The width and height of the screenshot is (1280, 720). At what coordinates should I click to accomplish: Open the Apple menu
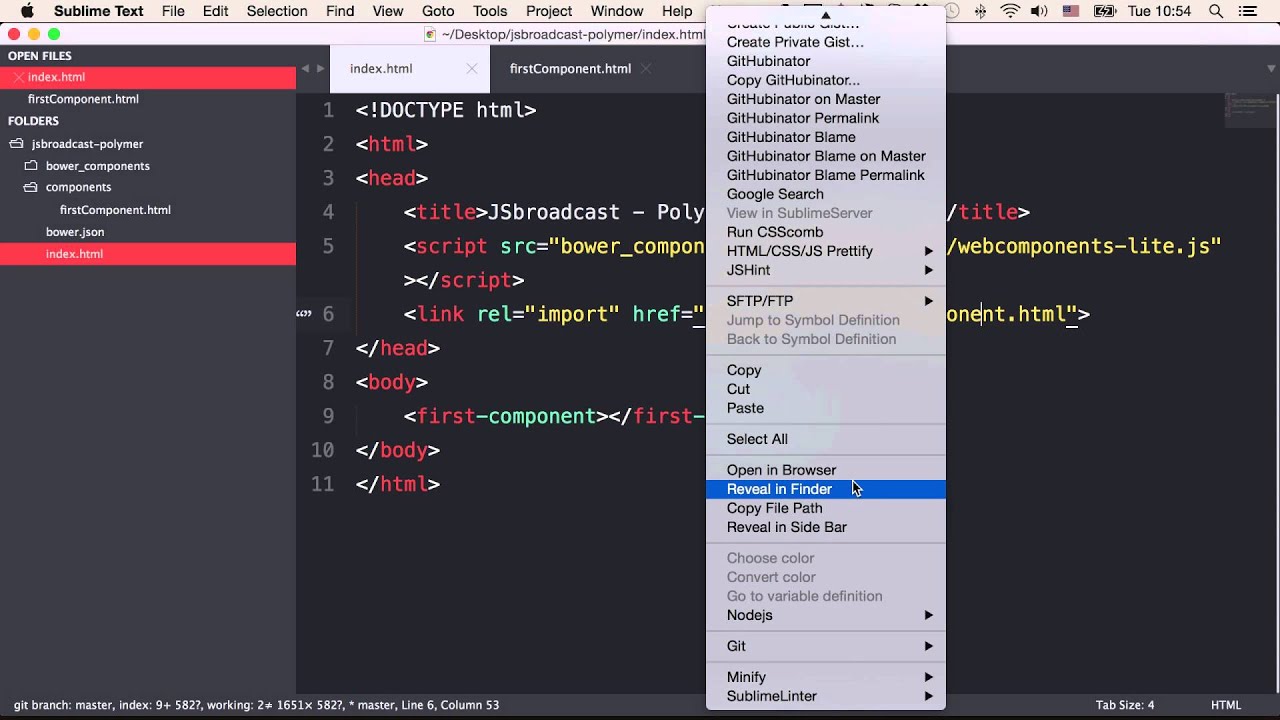tap(27, 11)
